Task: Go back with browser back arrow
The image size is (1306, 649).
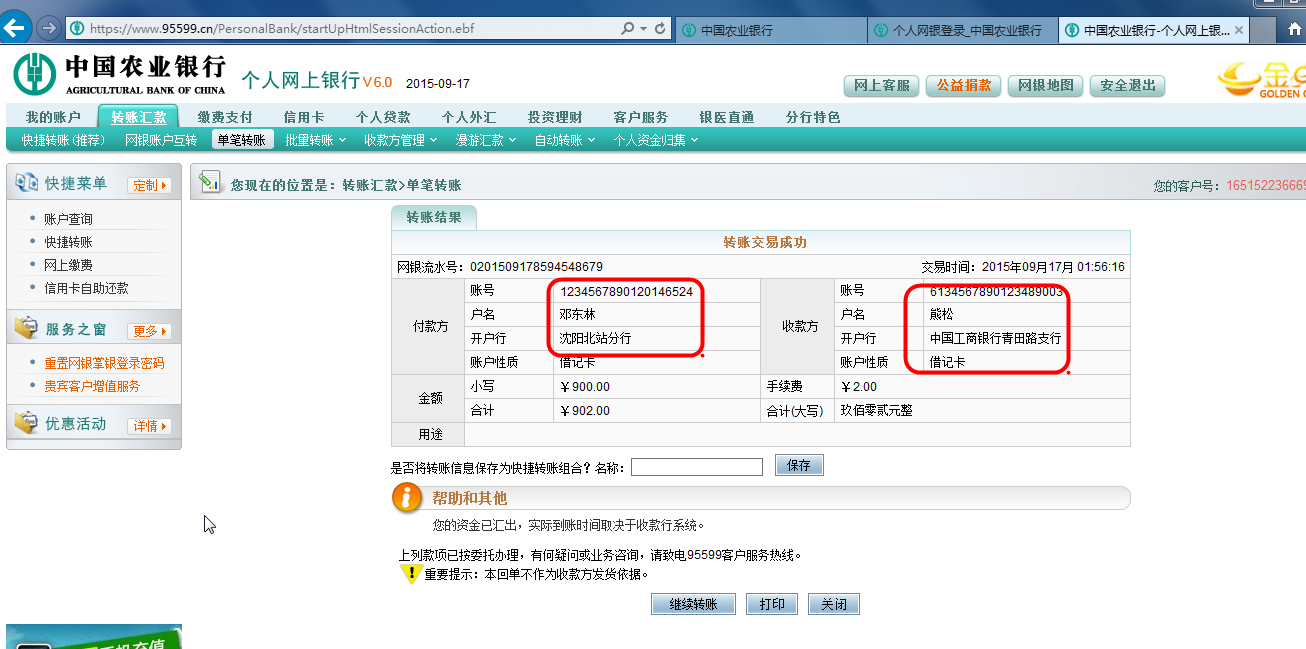Action: pos(15,28)
